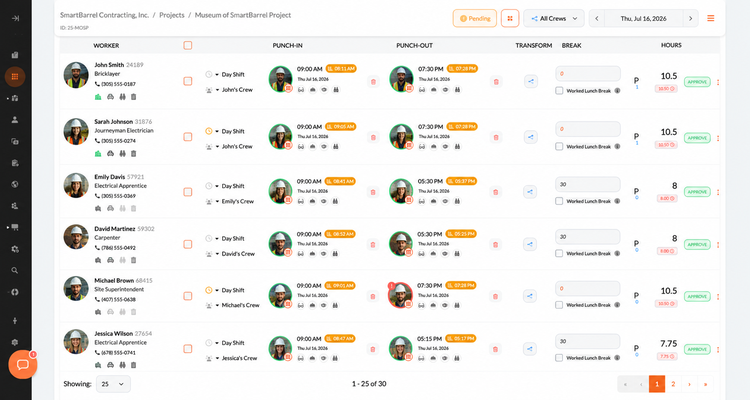Go to page 2 of results
Image resolution: width=750 pixels, height=400 pixels.
coord(673,384)
